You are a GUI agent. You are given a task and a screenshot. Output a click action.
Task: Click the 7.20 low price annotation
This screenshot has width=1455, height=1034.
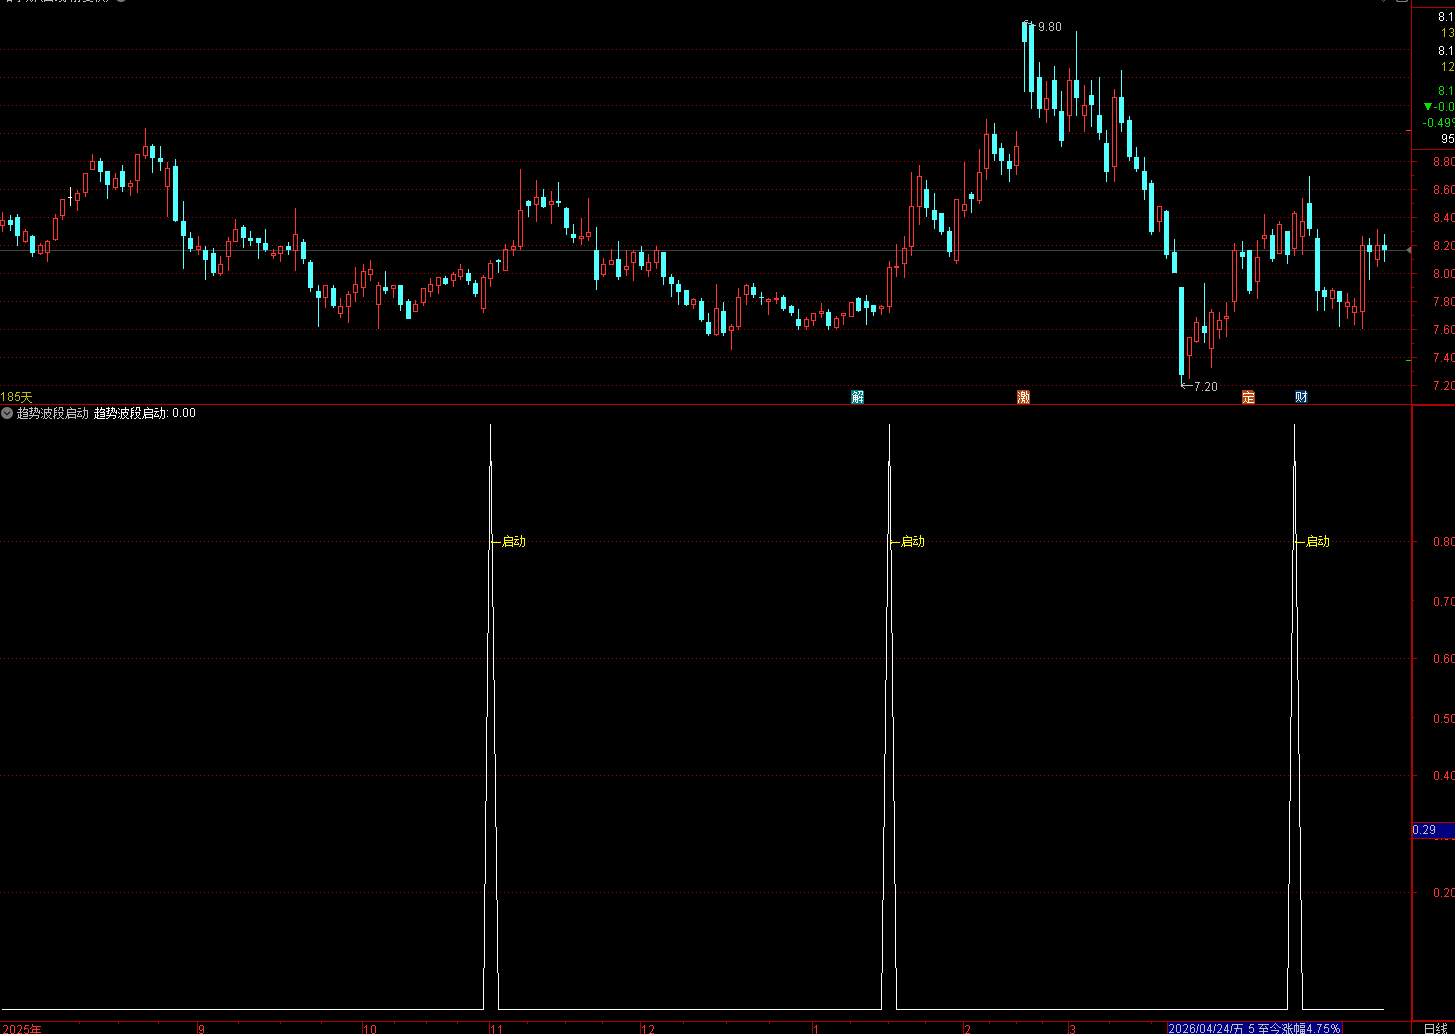[1206, 386]
